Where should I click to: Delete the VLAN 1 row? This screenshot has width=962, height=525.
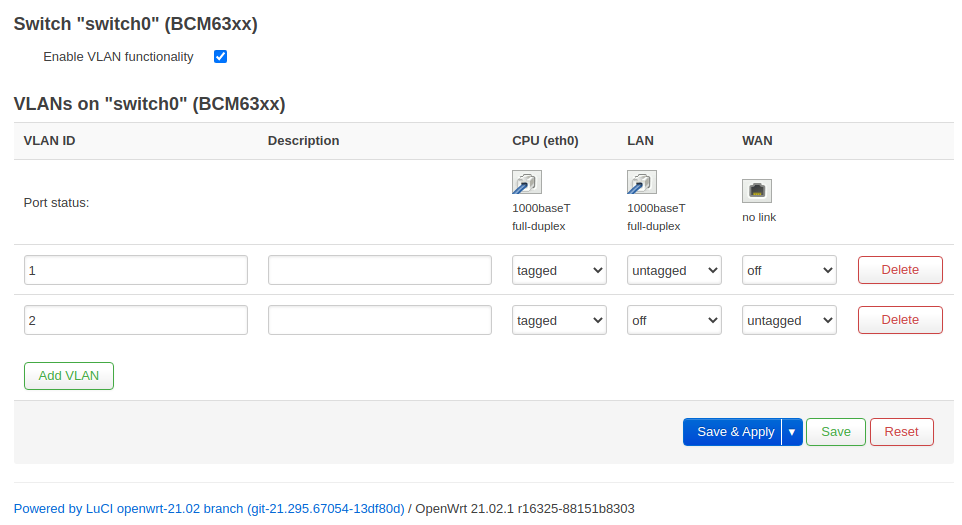tap(900, 270)
